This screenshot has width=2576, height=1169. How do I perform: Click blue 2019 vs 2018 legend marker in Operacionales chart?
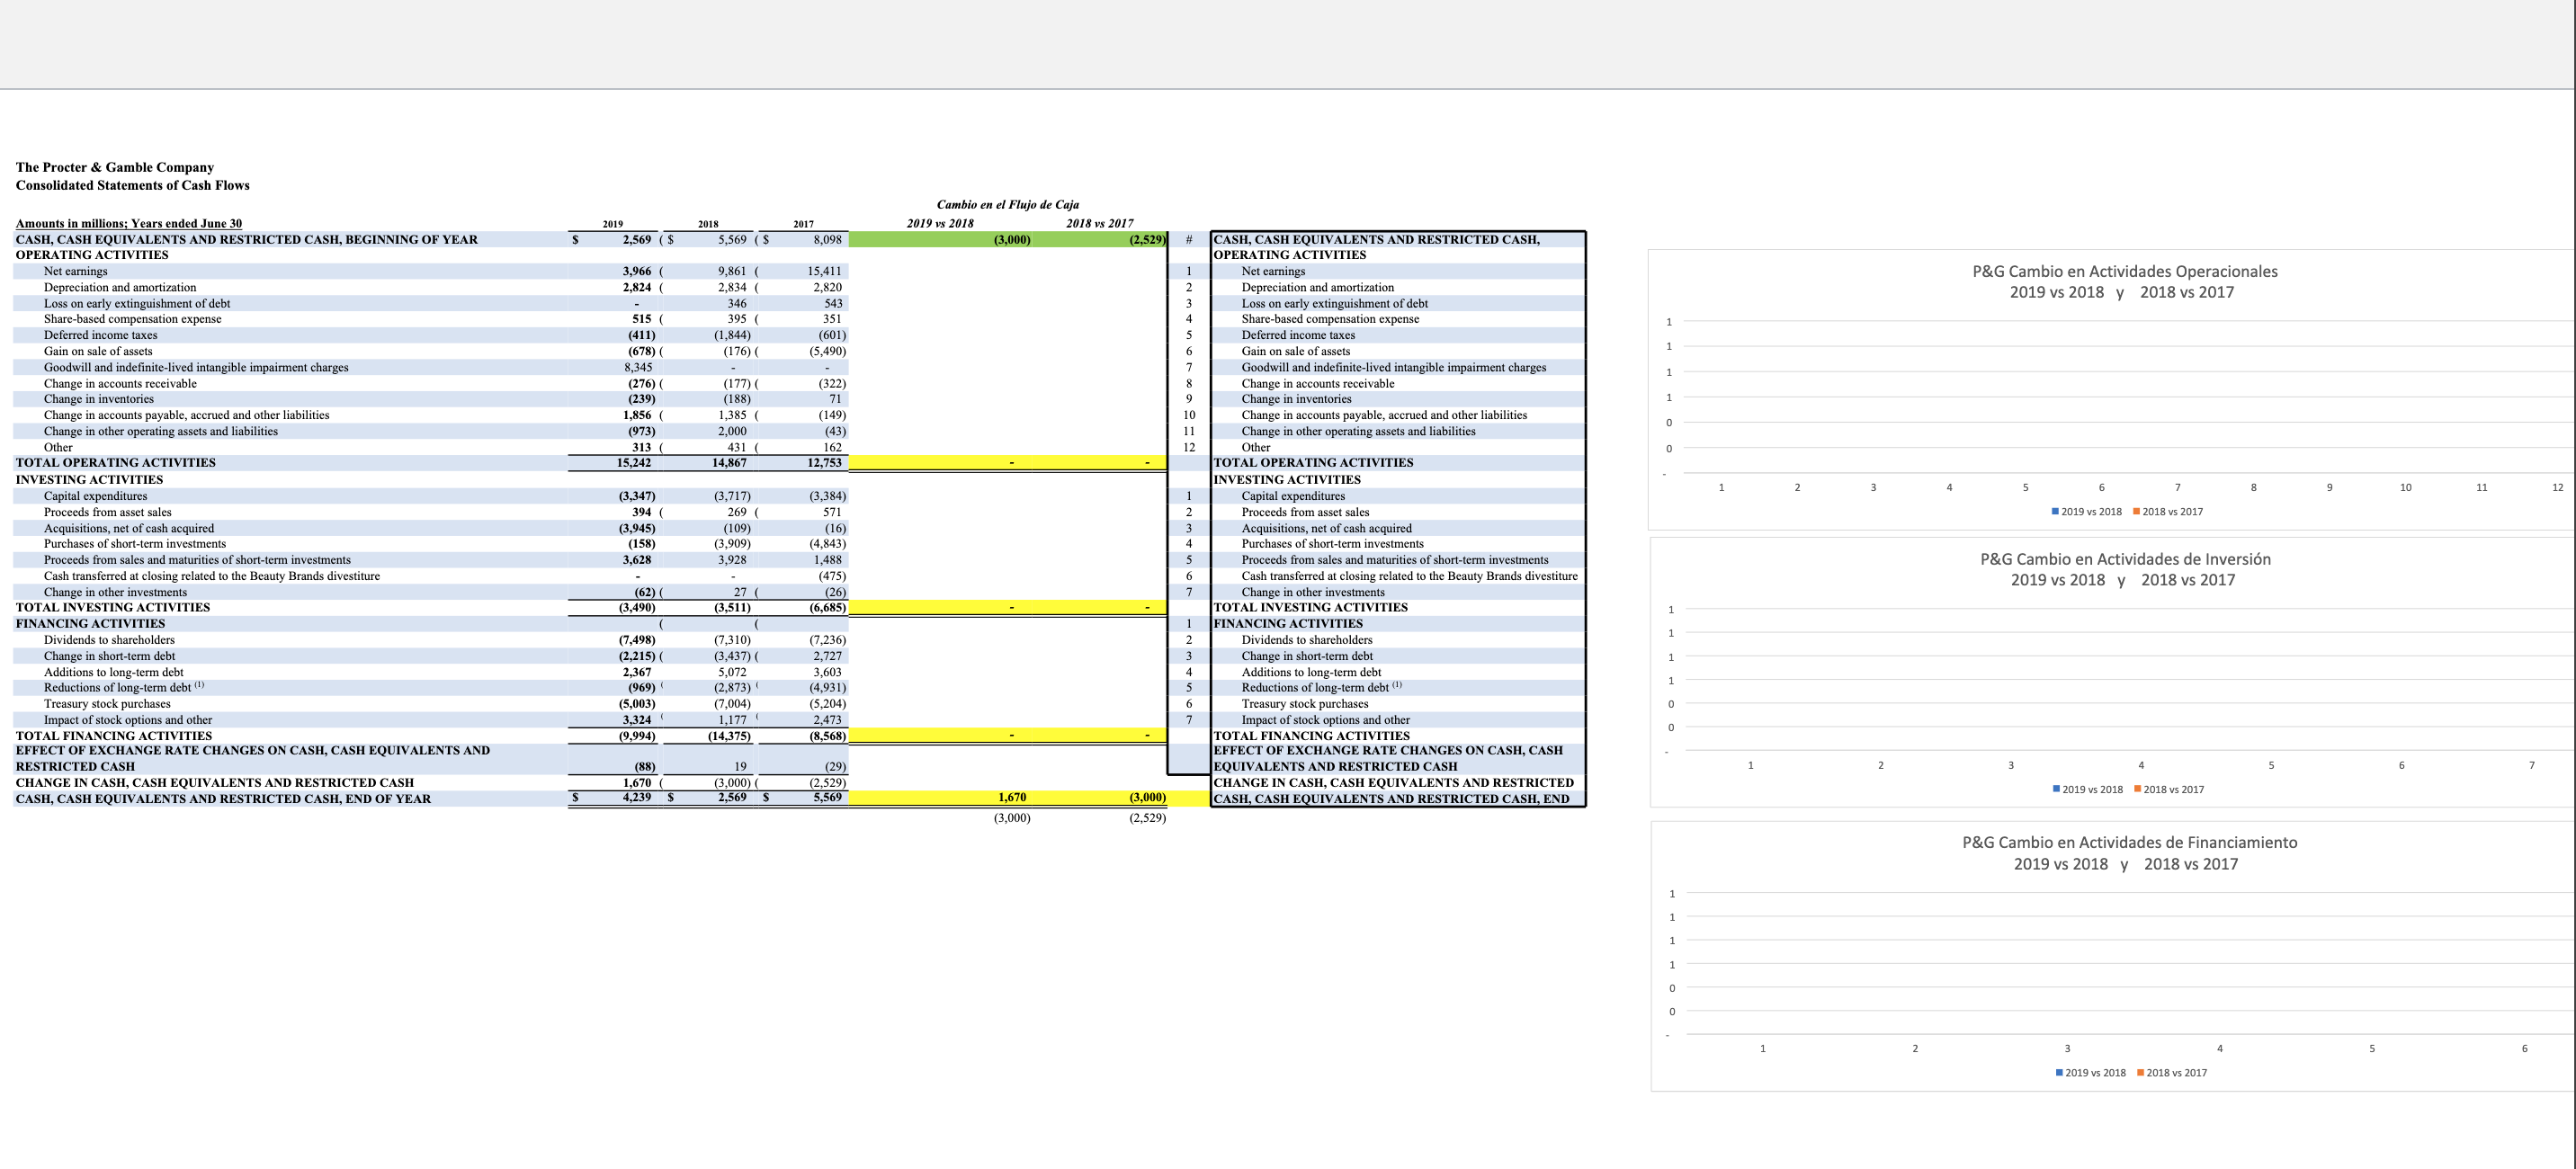click(2054, 512)
